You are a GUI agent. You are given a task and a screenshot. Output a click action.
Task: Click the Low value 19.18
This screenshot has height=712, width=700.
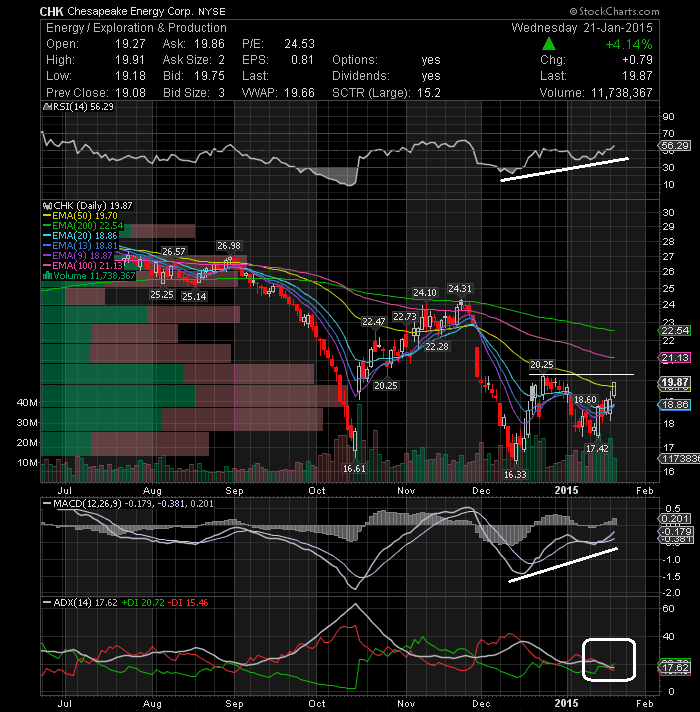(x=130, y=76)
